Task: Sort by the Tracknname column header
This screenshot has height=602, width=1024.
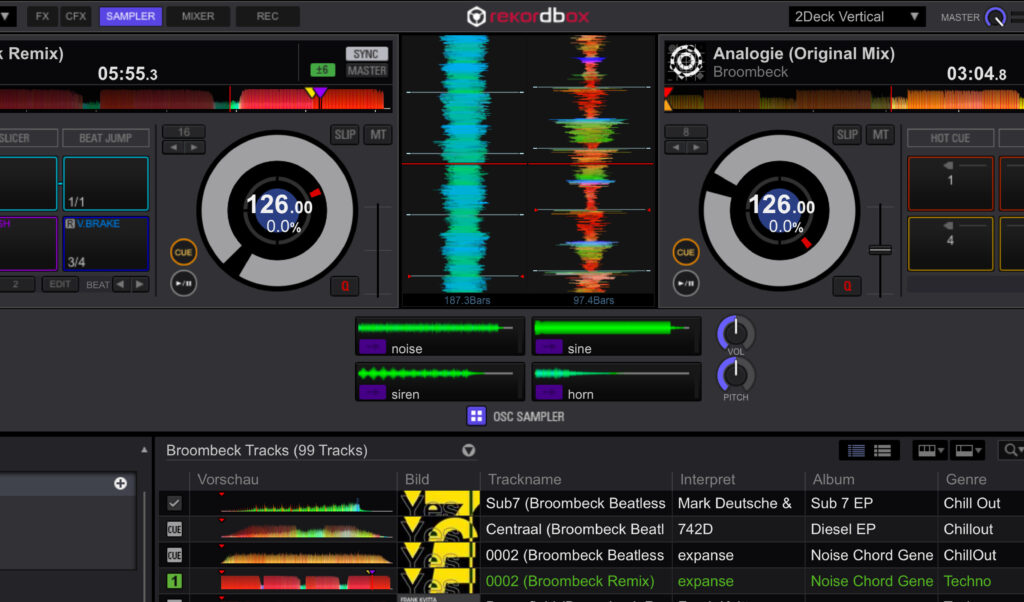Action: (x=524, y=479)
